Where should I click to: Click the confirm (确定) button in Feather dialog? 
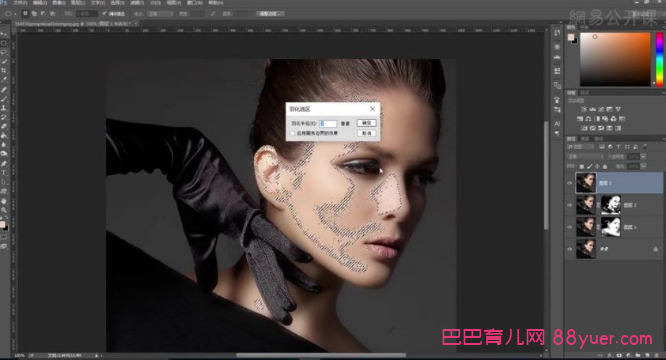tap(366, 123)
